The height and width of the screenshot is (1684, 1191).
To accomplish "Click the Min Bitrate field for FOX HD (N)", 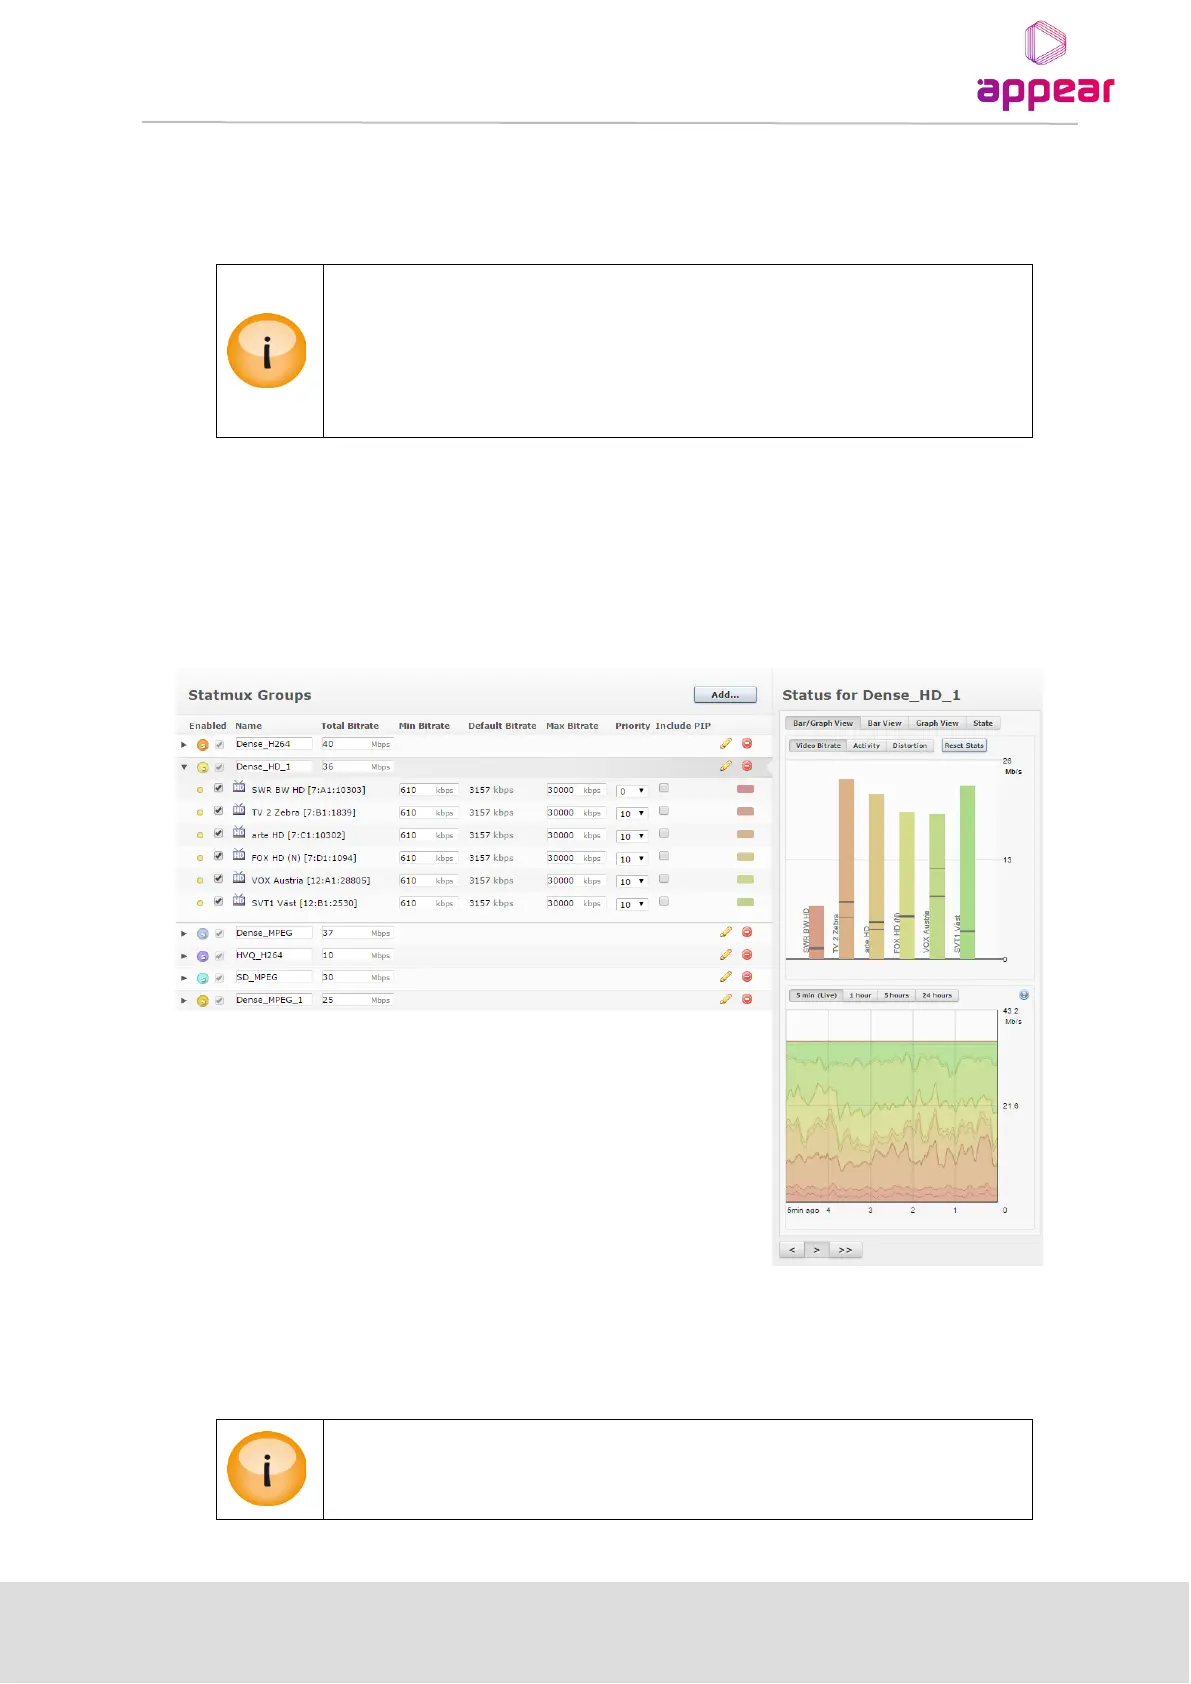I will click(x=428, y=858).
